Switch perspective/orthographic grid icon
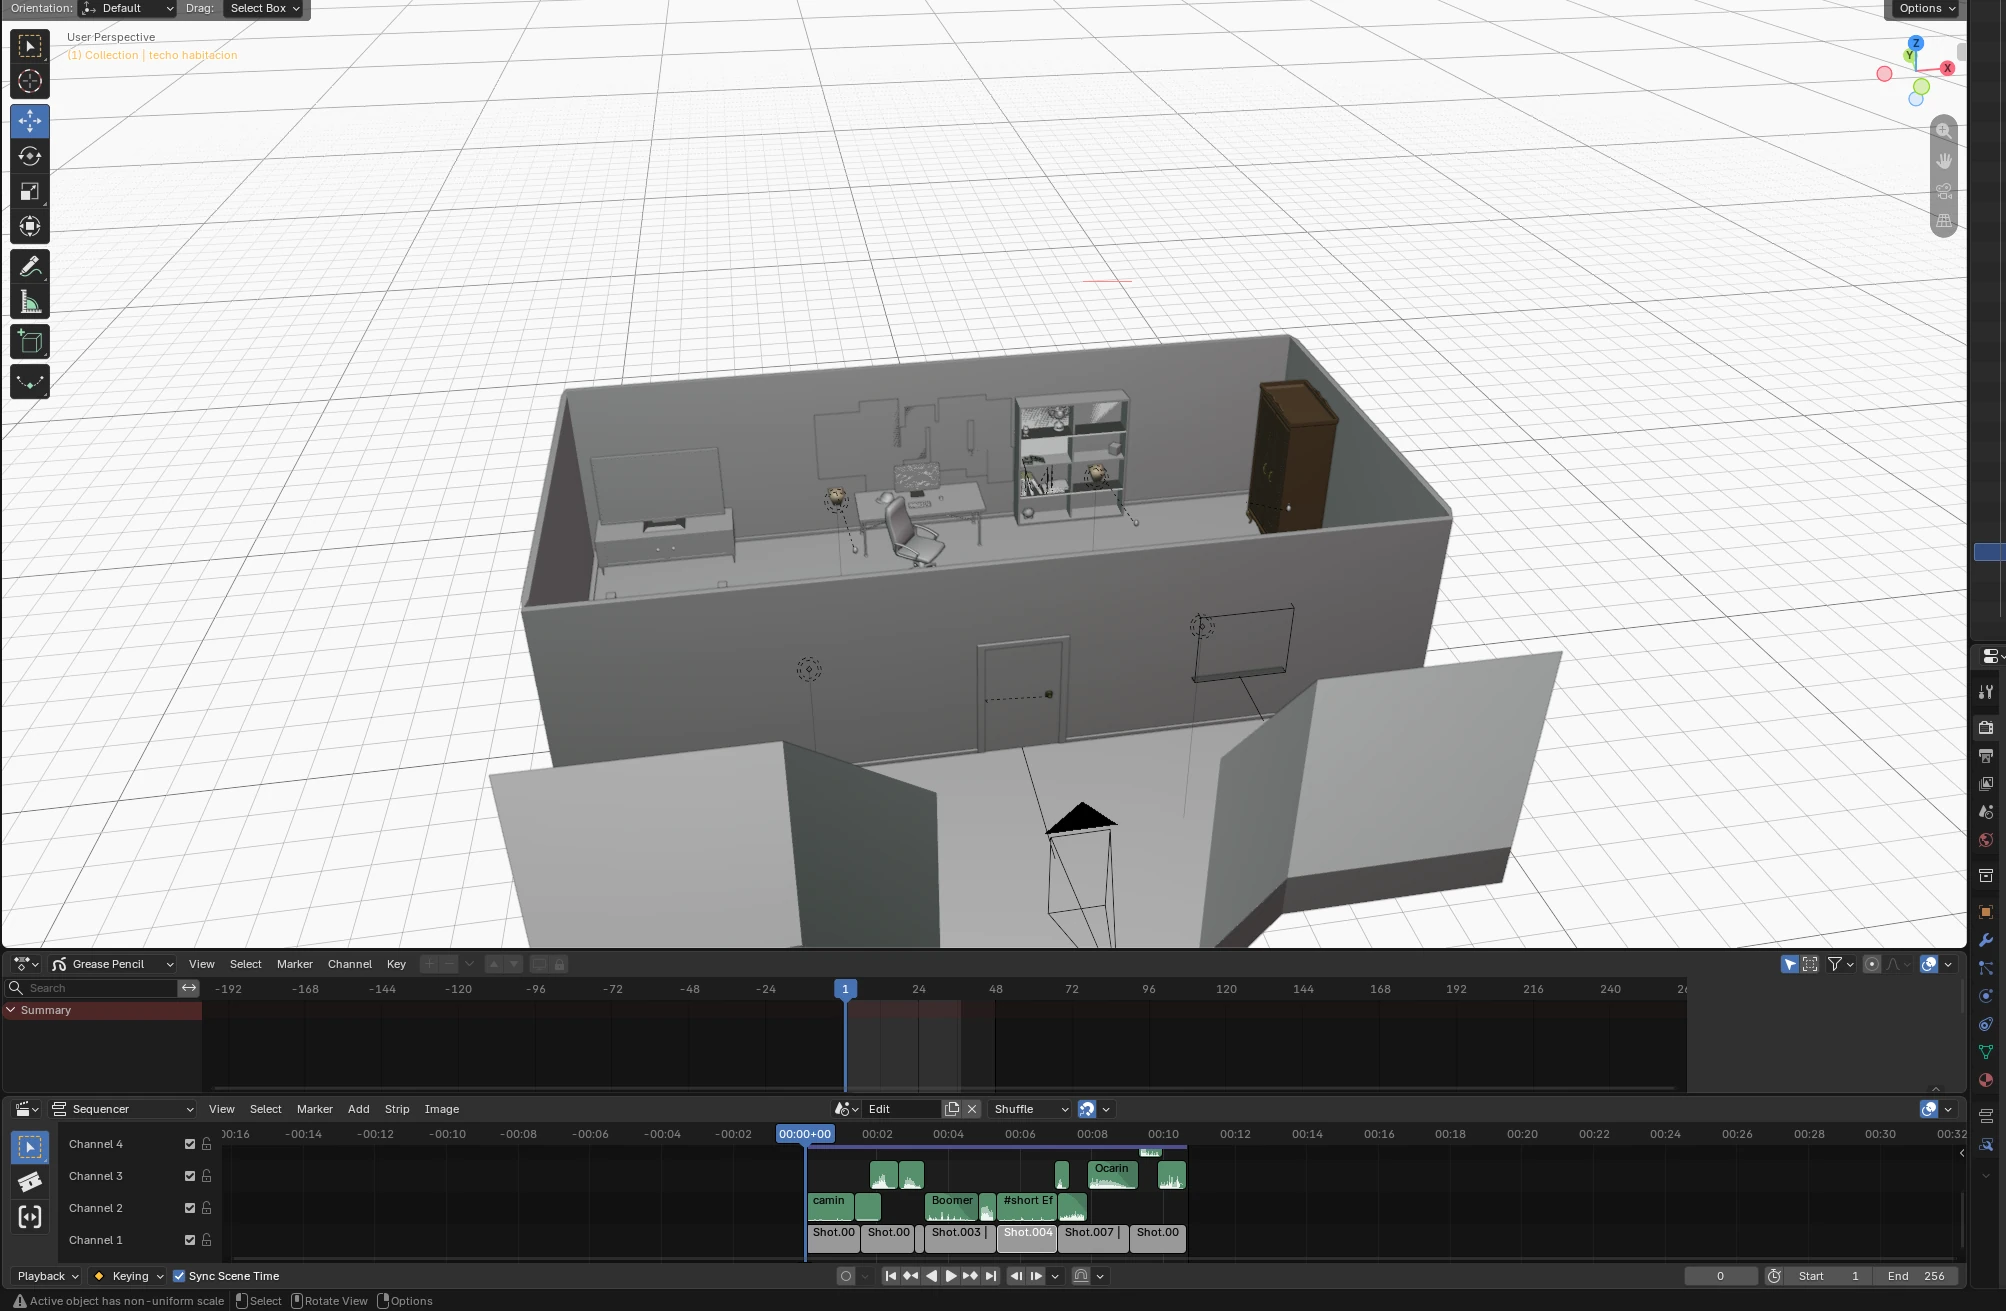2006x1311 pixels. click(x=1944, y=221)
